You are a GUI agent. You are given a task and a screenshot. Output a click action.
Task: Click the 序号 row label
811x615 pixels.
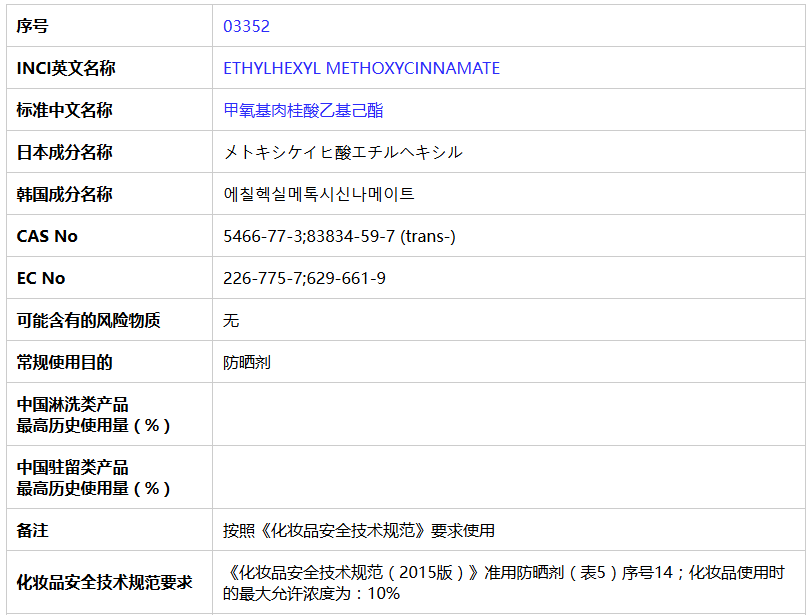pyautogui.click(x=33, y=26)
